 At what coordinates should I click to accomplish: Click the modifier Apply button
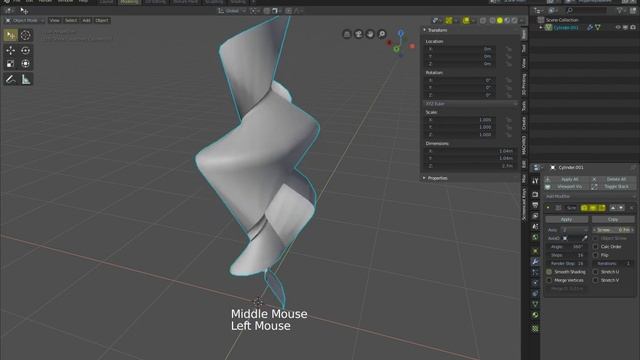[567, 220]
